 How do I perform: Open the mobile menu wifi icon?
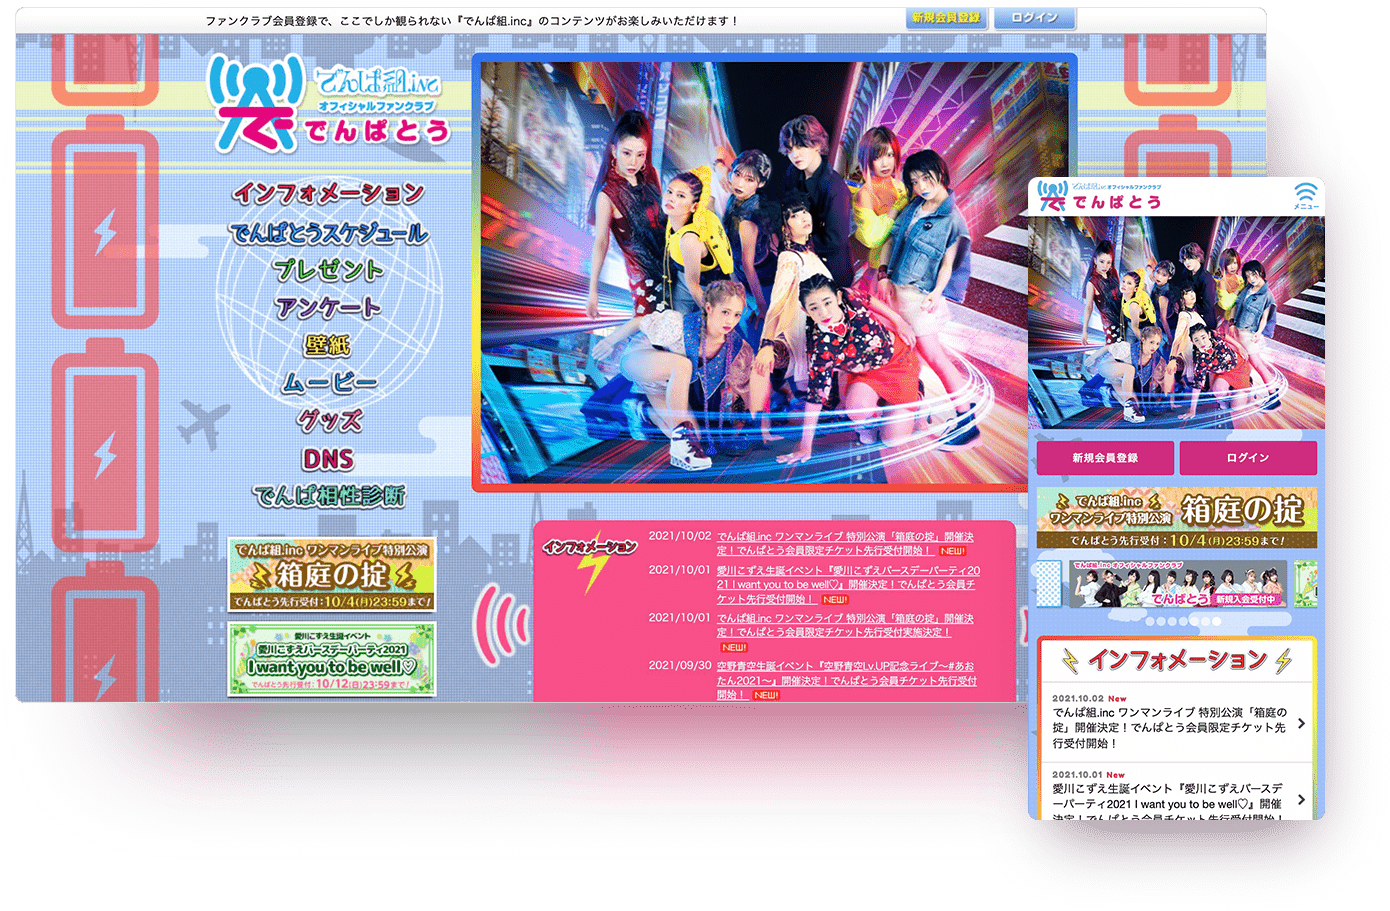pyautogui.click(x=1306, y=195)
